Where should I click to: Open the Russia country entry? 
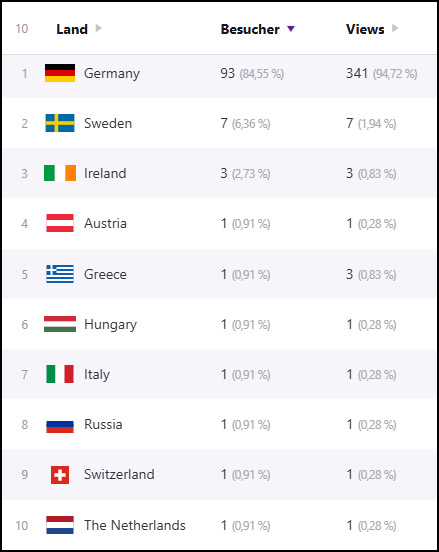coord(103,425)
